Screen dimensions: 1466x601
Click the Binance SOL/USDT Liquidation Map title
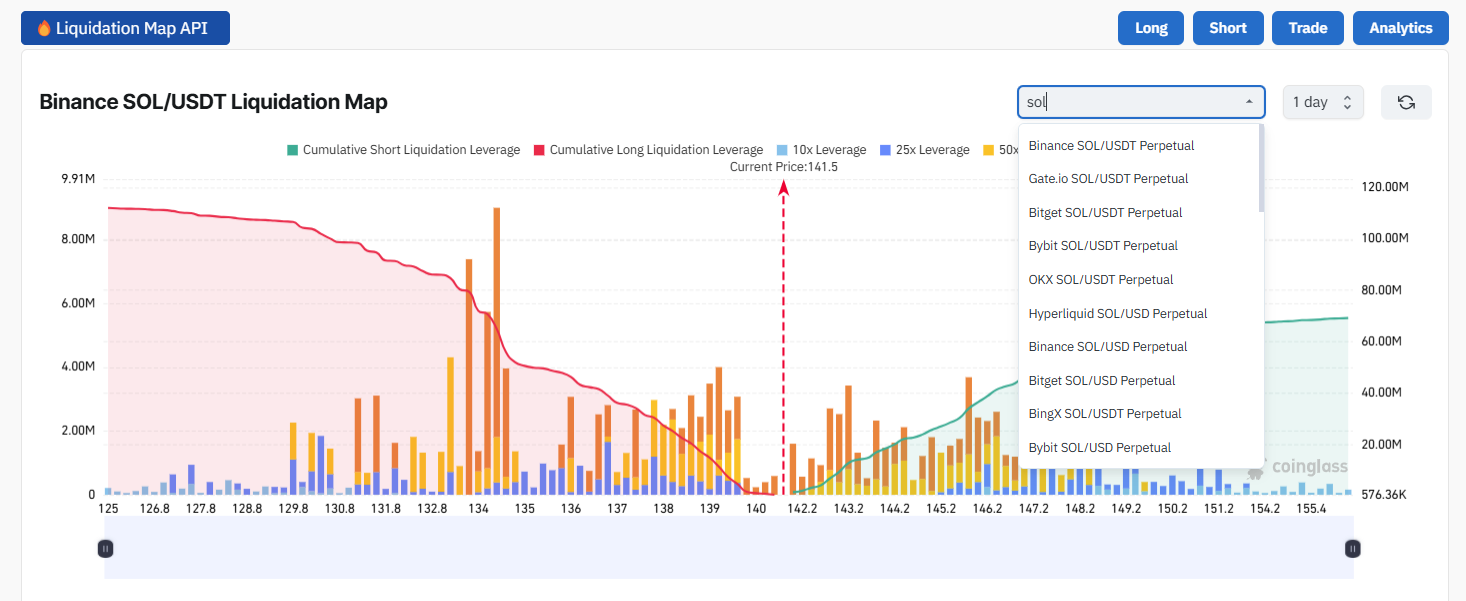coord(213,102)
